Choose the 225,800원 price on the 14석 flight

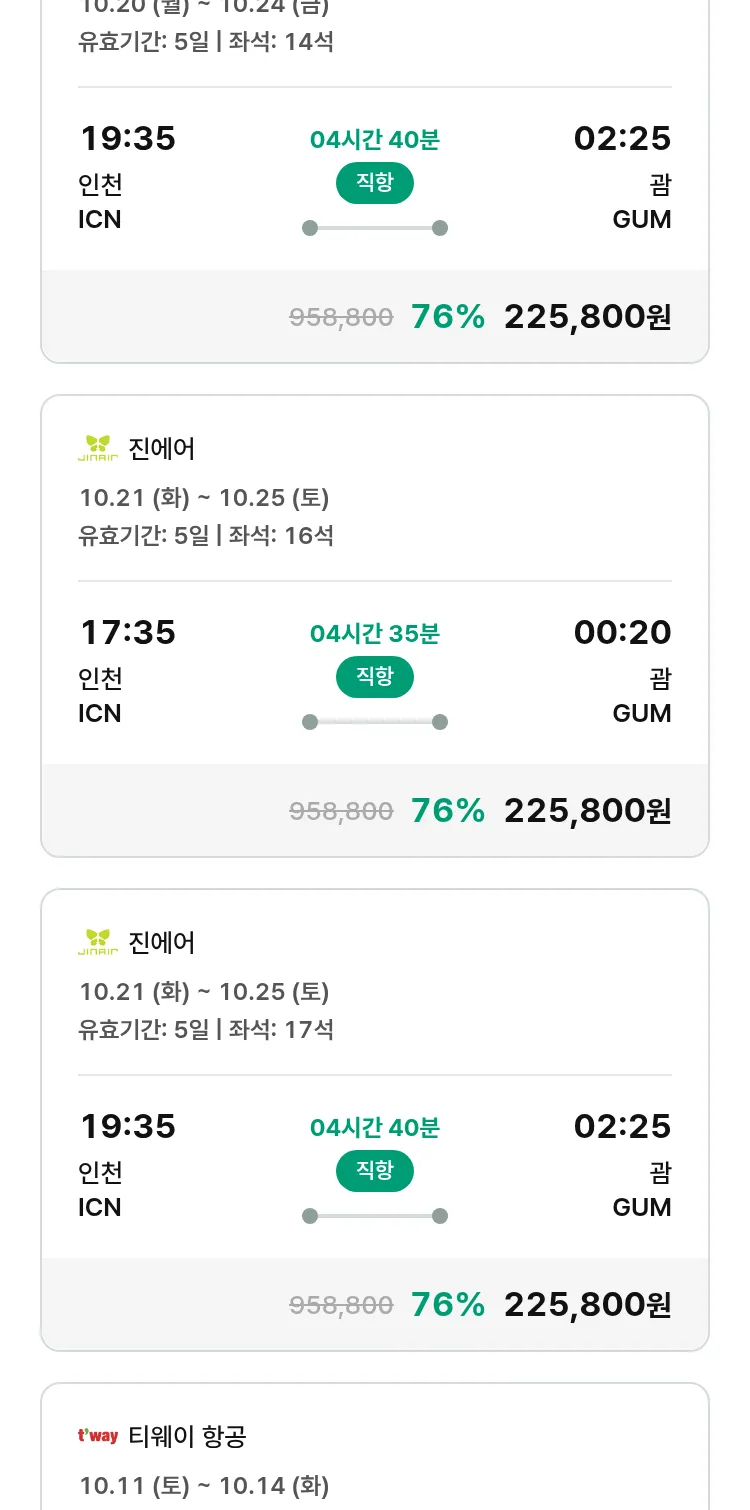click(x=587, y=316)
